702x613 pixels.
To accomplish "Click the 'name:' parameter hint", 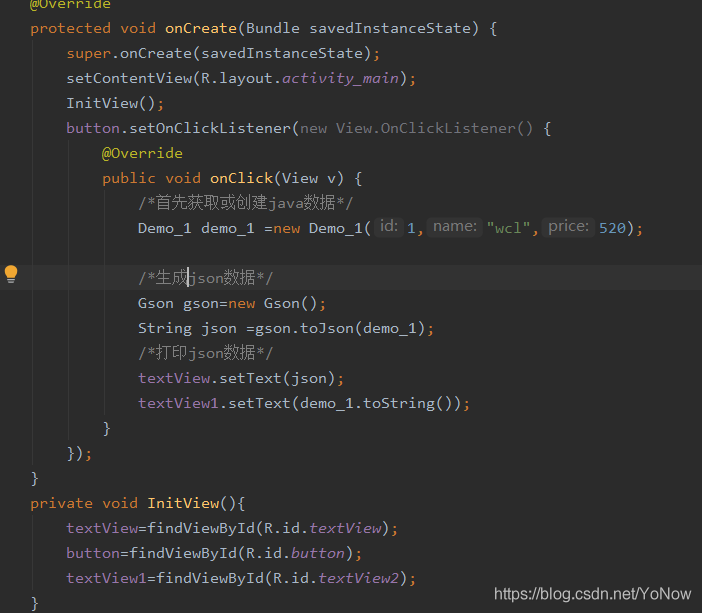I will 454,227.
